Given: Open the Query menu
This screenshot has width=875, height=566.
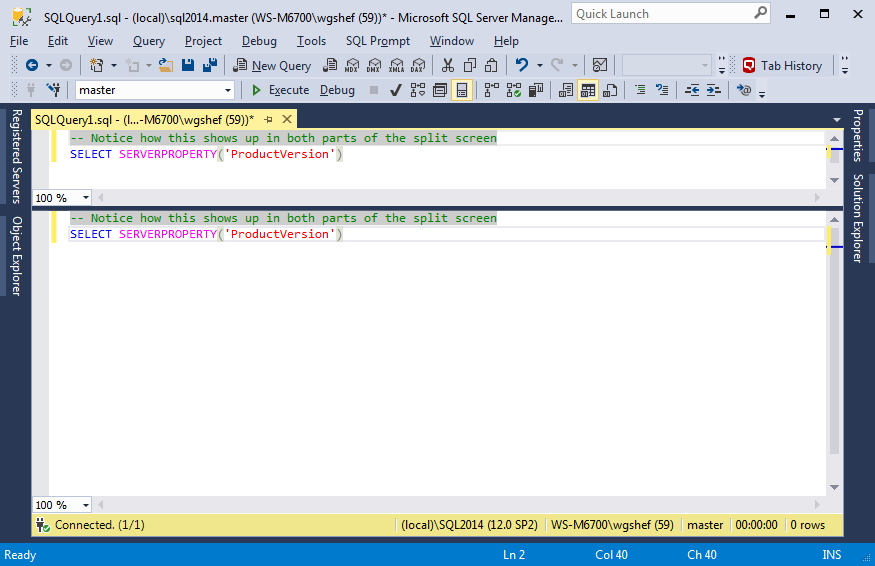Looking at the screenshot, I should (148, 41).
